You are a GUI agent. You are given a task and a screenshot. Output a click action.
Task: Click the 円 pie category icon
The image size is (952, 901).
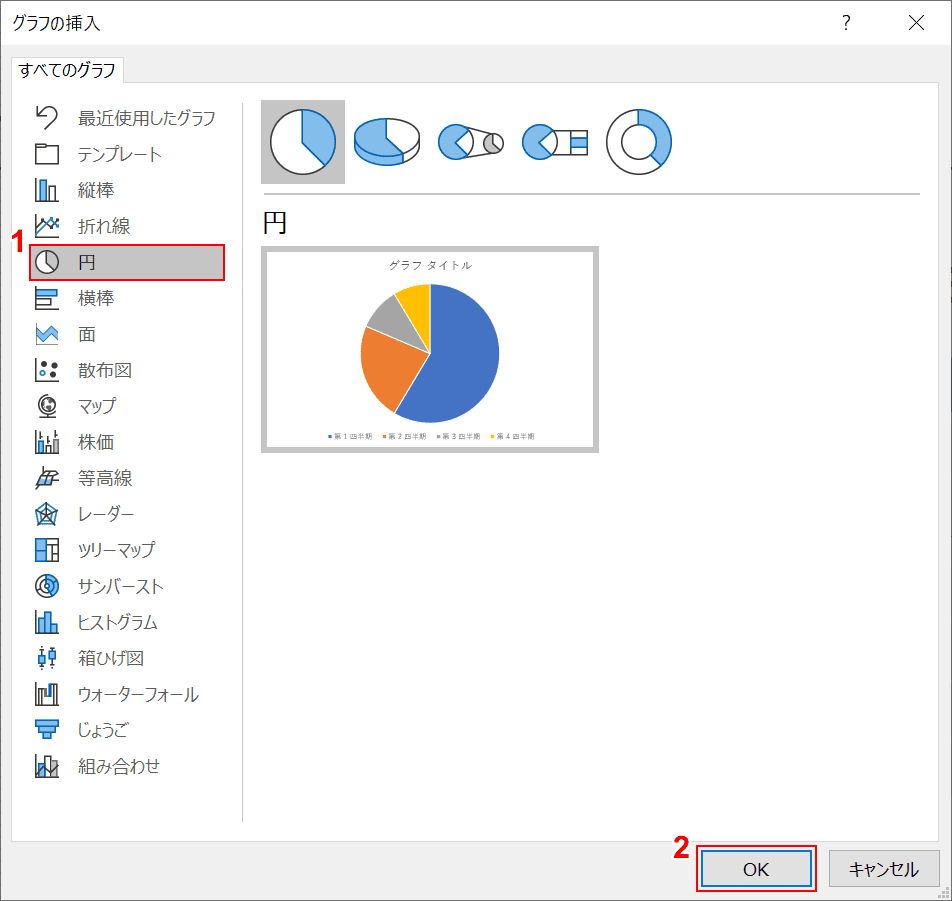(47, 262)
